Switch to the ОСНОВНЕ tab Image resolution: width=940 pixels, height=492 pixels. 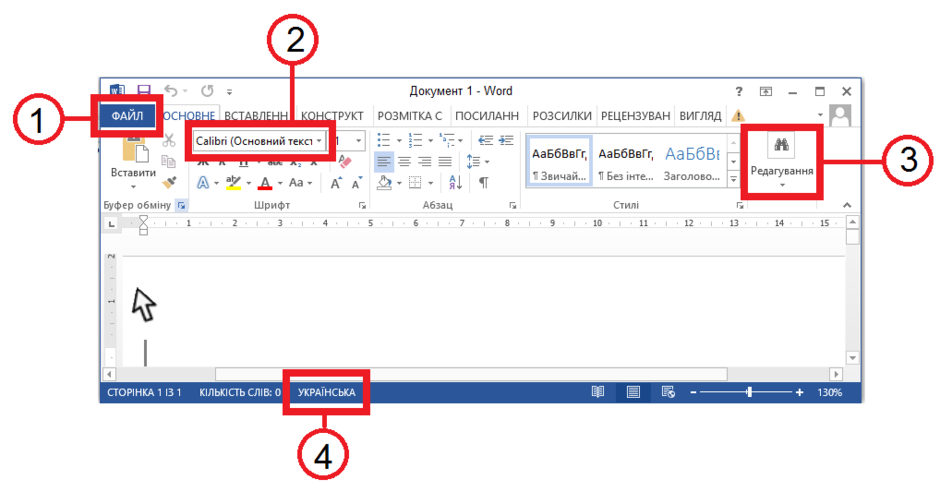[x=189, y=115]
